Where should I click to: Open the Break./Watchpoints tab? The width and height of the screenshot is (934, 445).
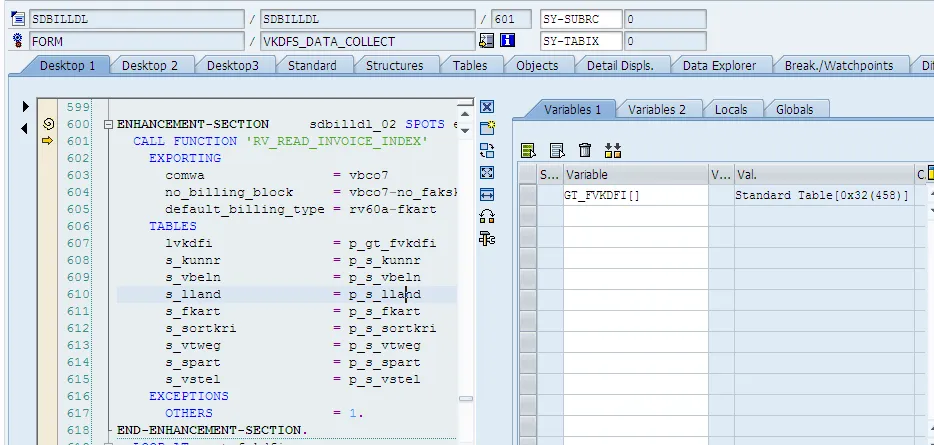[x=839, y=65]
